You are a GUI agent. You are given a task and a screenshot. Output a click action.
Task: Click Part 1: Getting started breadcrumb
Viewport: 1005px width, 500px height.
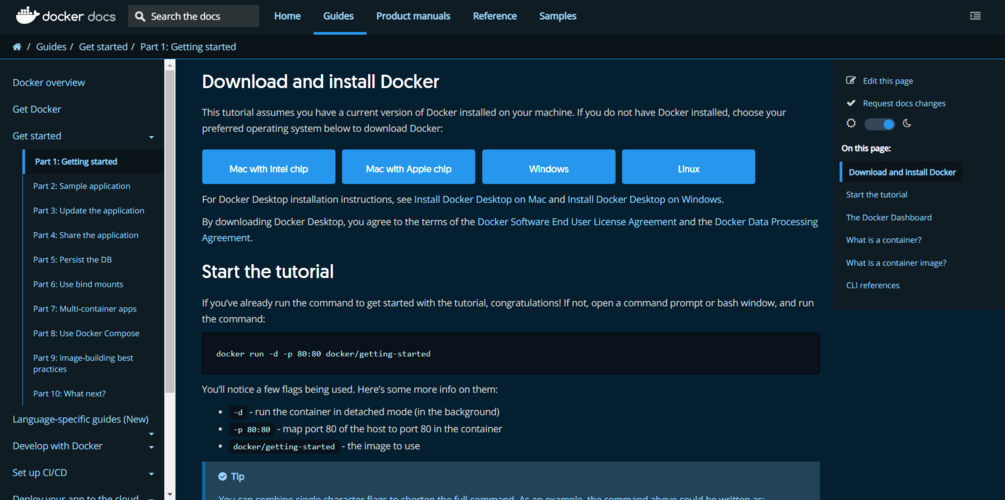188,47
